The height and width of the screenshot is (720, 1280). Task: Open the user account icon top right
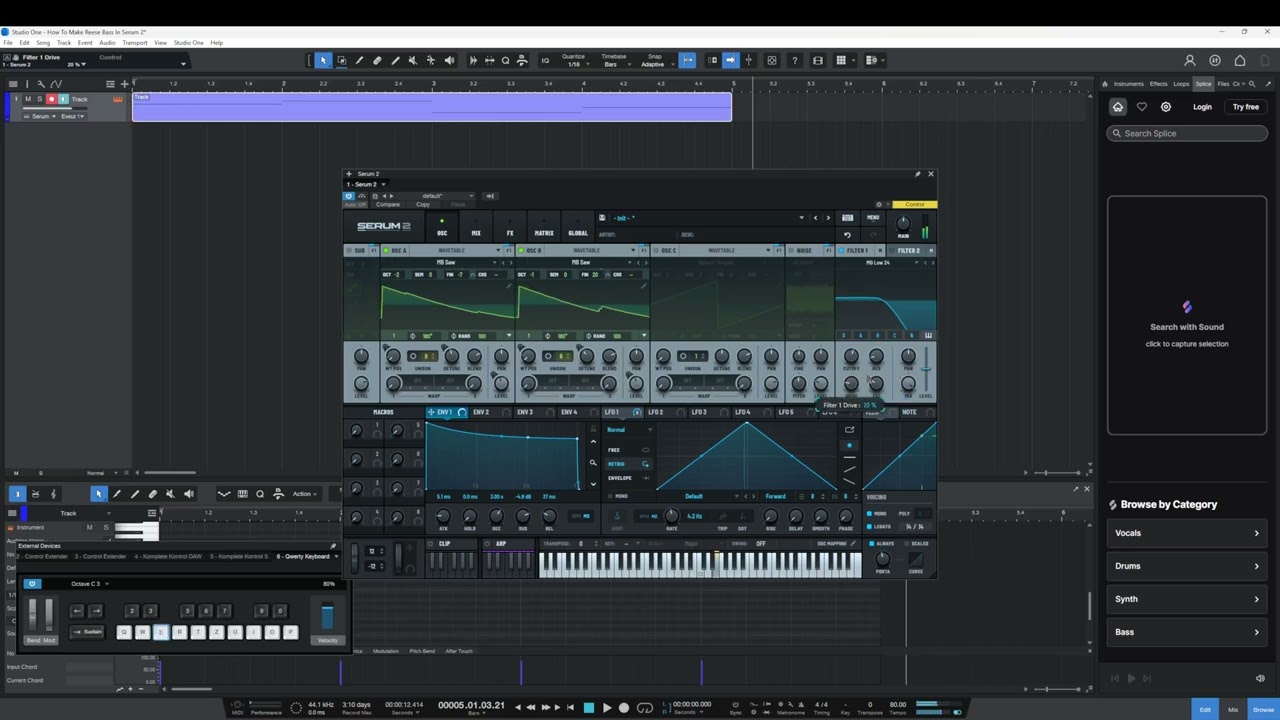(1190, 61)
